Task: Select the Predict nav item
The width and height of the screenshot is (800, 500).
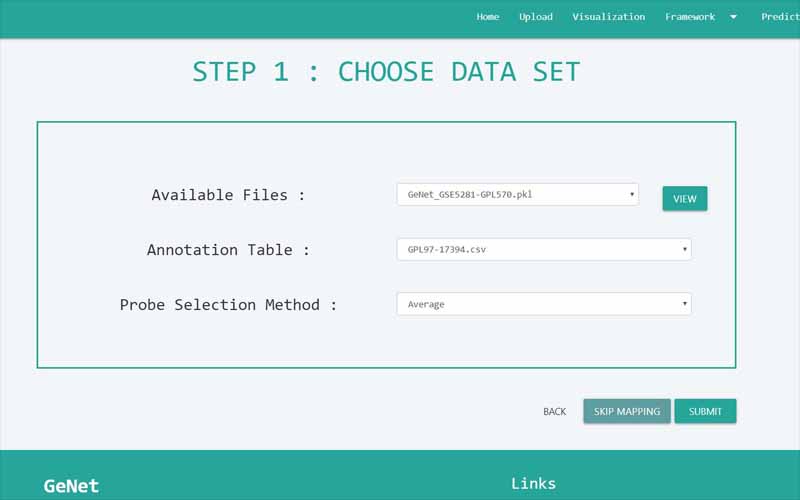Action: coord(780,17)
